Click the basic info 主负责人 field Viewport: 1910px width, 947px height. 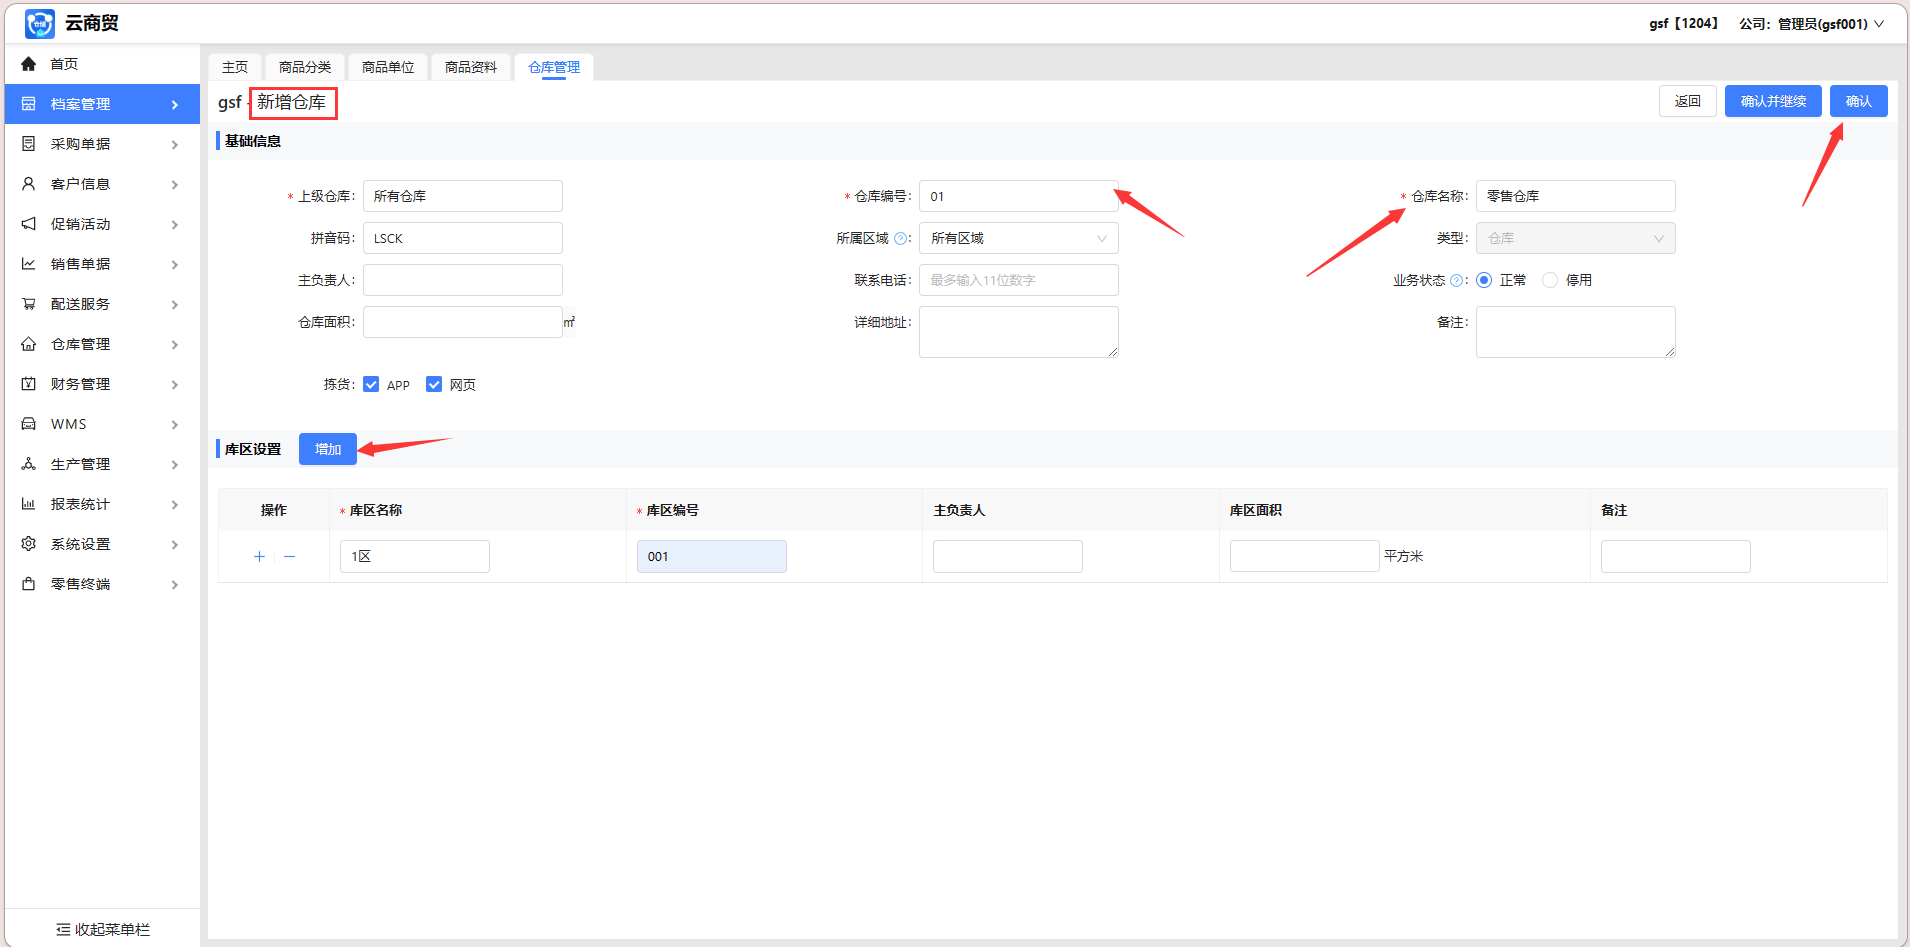point(462,280)
